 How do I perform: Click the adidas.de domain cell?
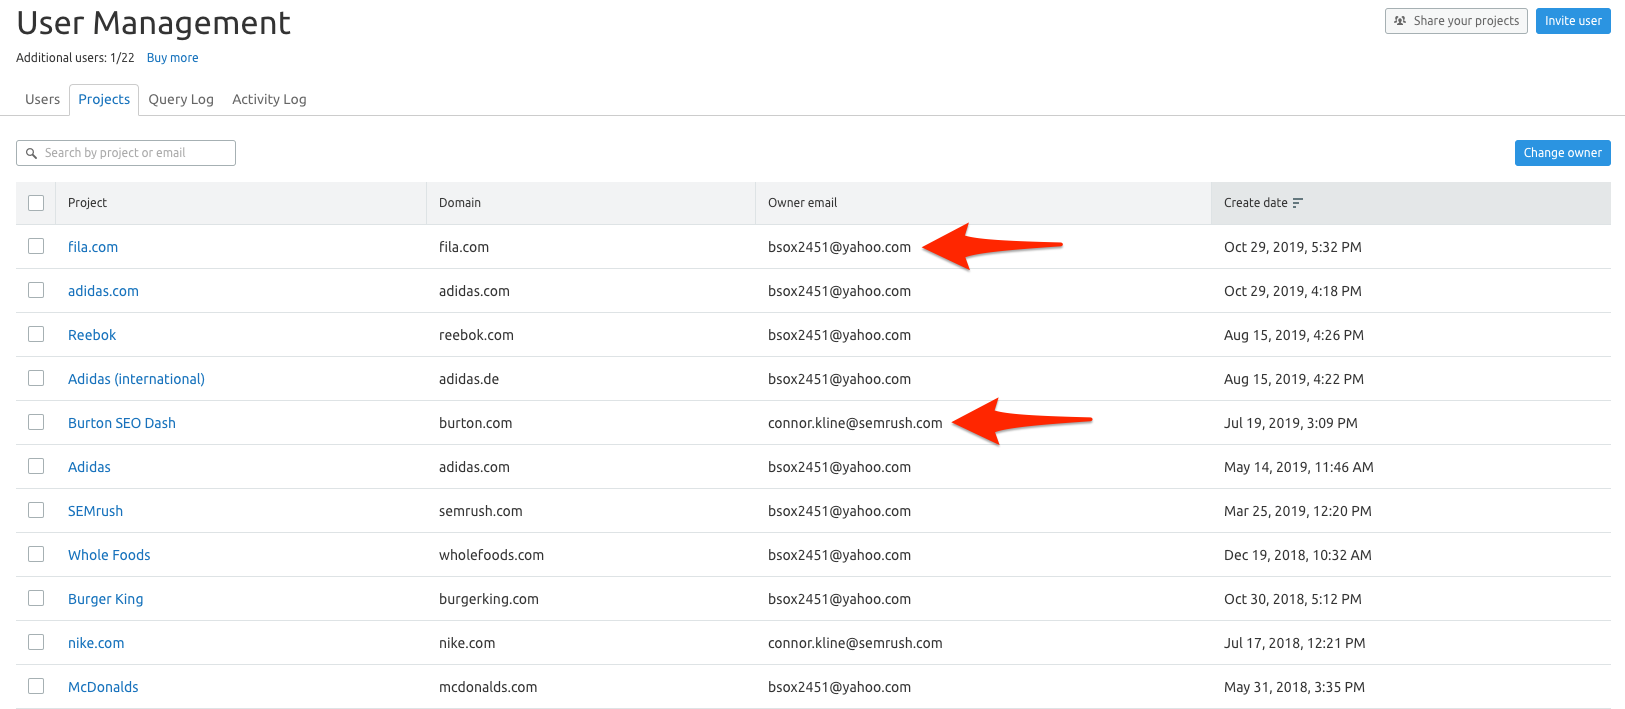click(469, 379)
